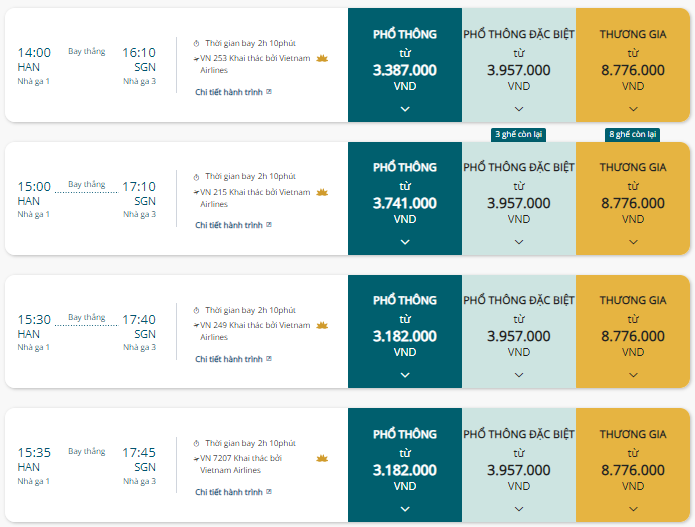
Task: Click the plane icon beside VN 215
Action: tap(196, 192)
